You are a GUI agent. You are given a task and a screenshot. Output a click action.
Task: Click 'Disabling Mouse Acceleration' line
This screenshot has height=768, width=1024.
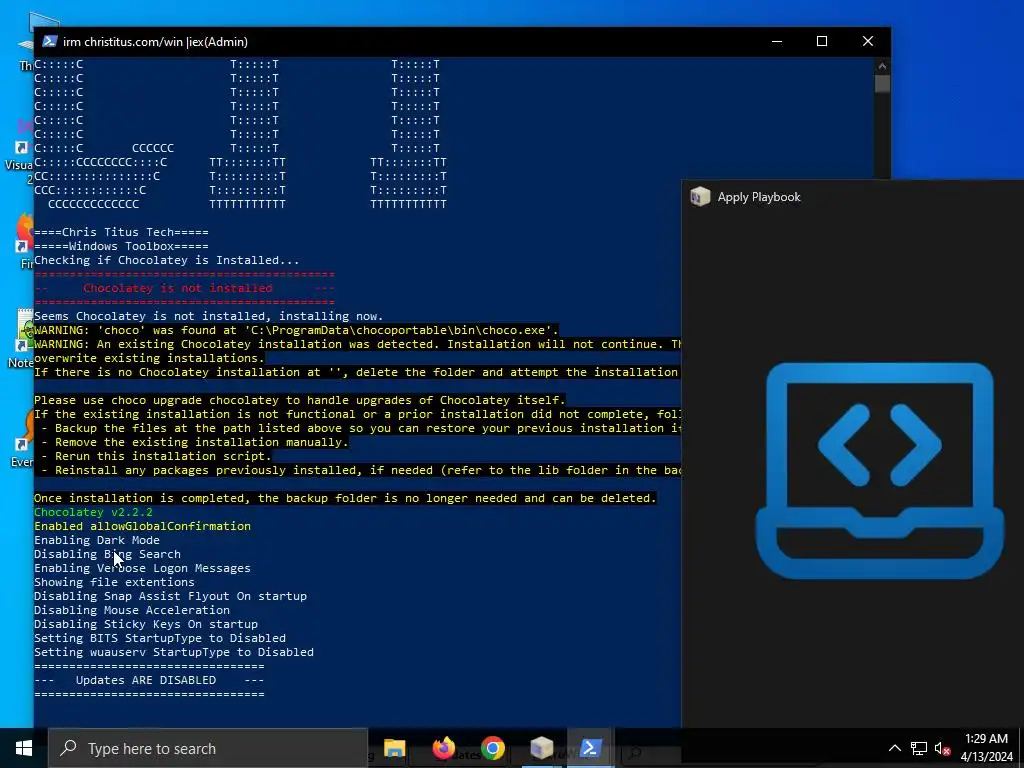point(132,610)
